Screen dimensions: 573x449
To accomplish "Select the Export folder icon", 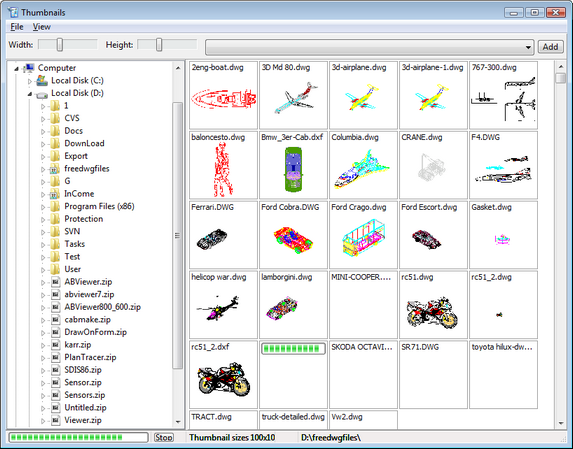I will tap(55, 156).
